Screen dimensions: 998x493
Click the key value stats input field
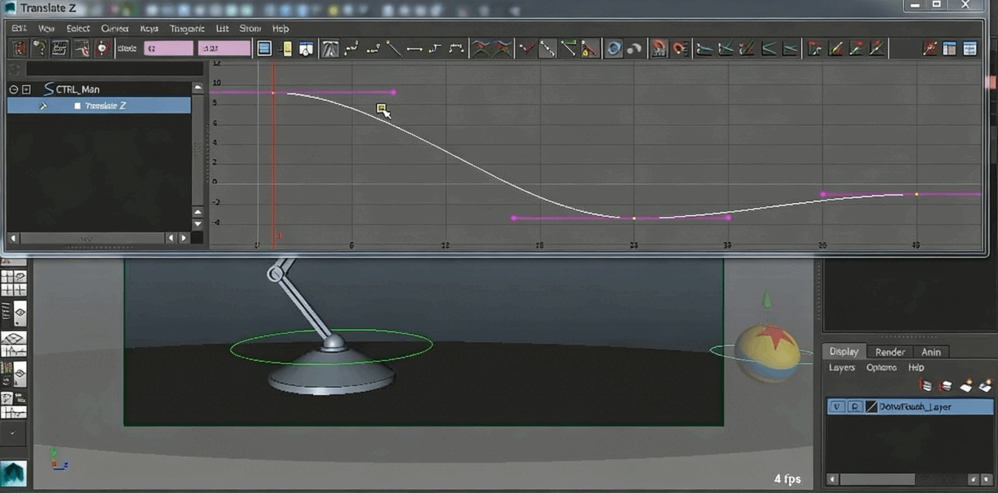tap(223, 48)
